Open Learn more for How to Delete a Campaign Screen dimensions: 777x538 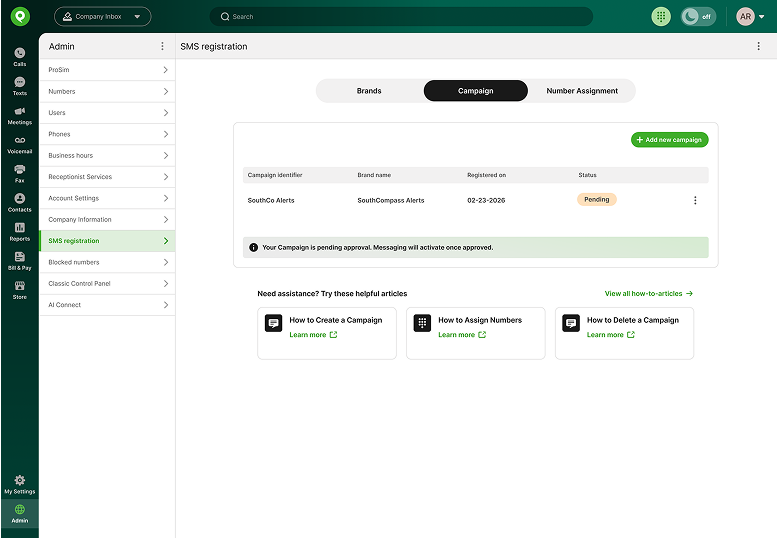(x=610, y=335)
